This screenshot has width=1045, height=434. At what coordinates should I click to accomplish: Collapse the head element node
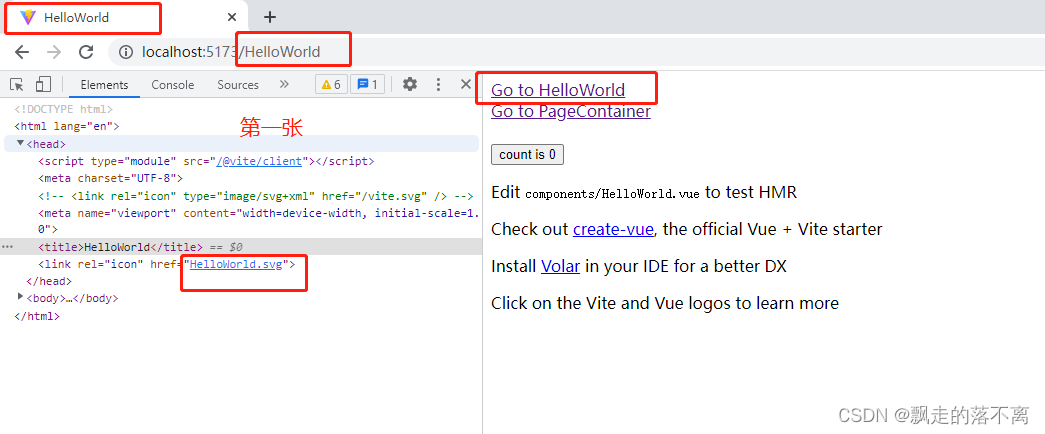(20, 143)
